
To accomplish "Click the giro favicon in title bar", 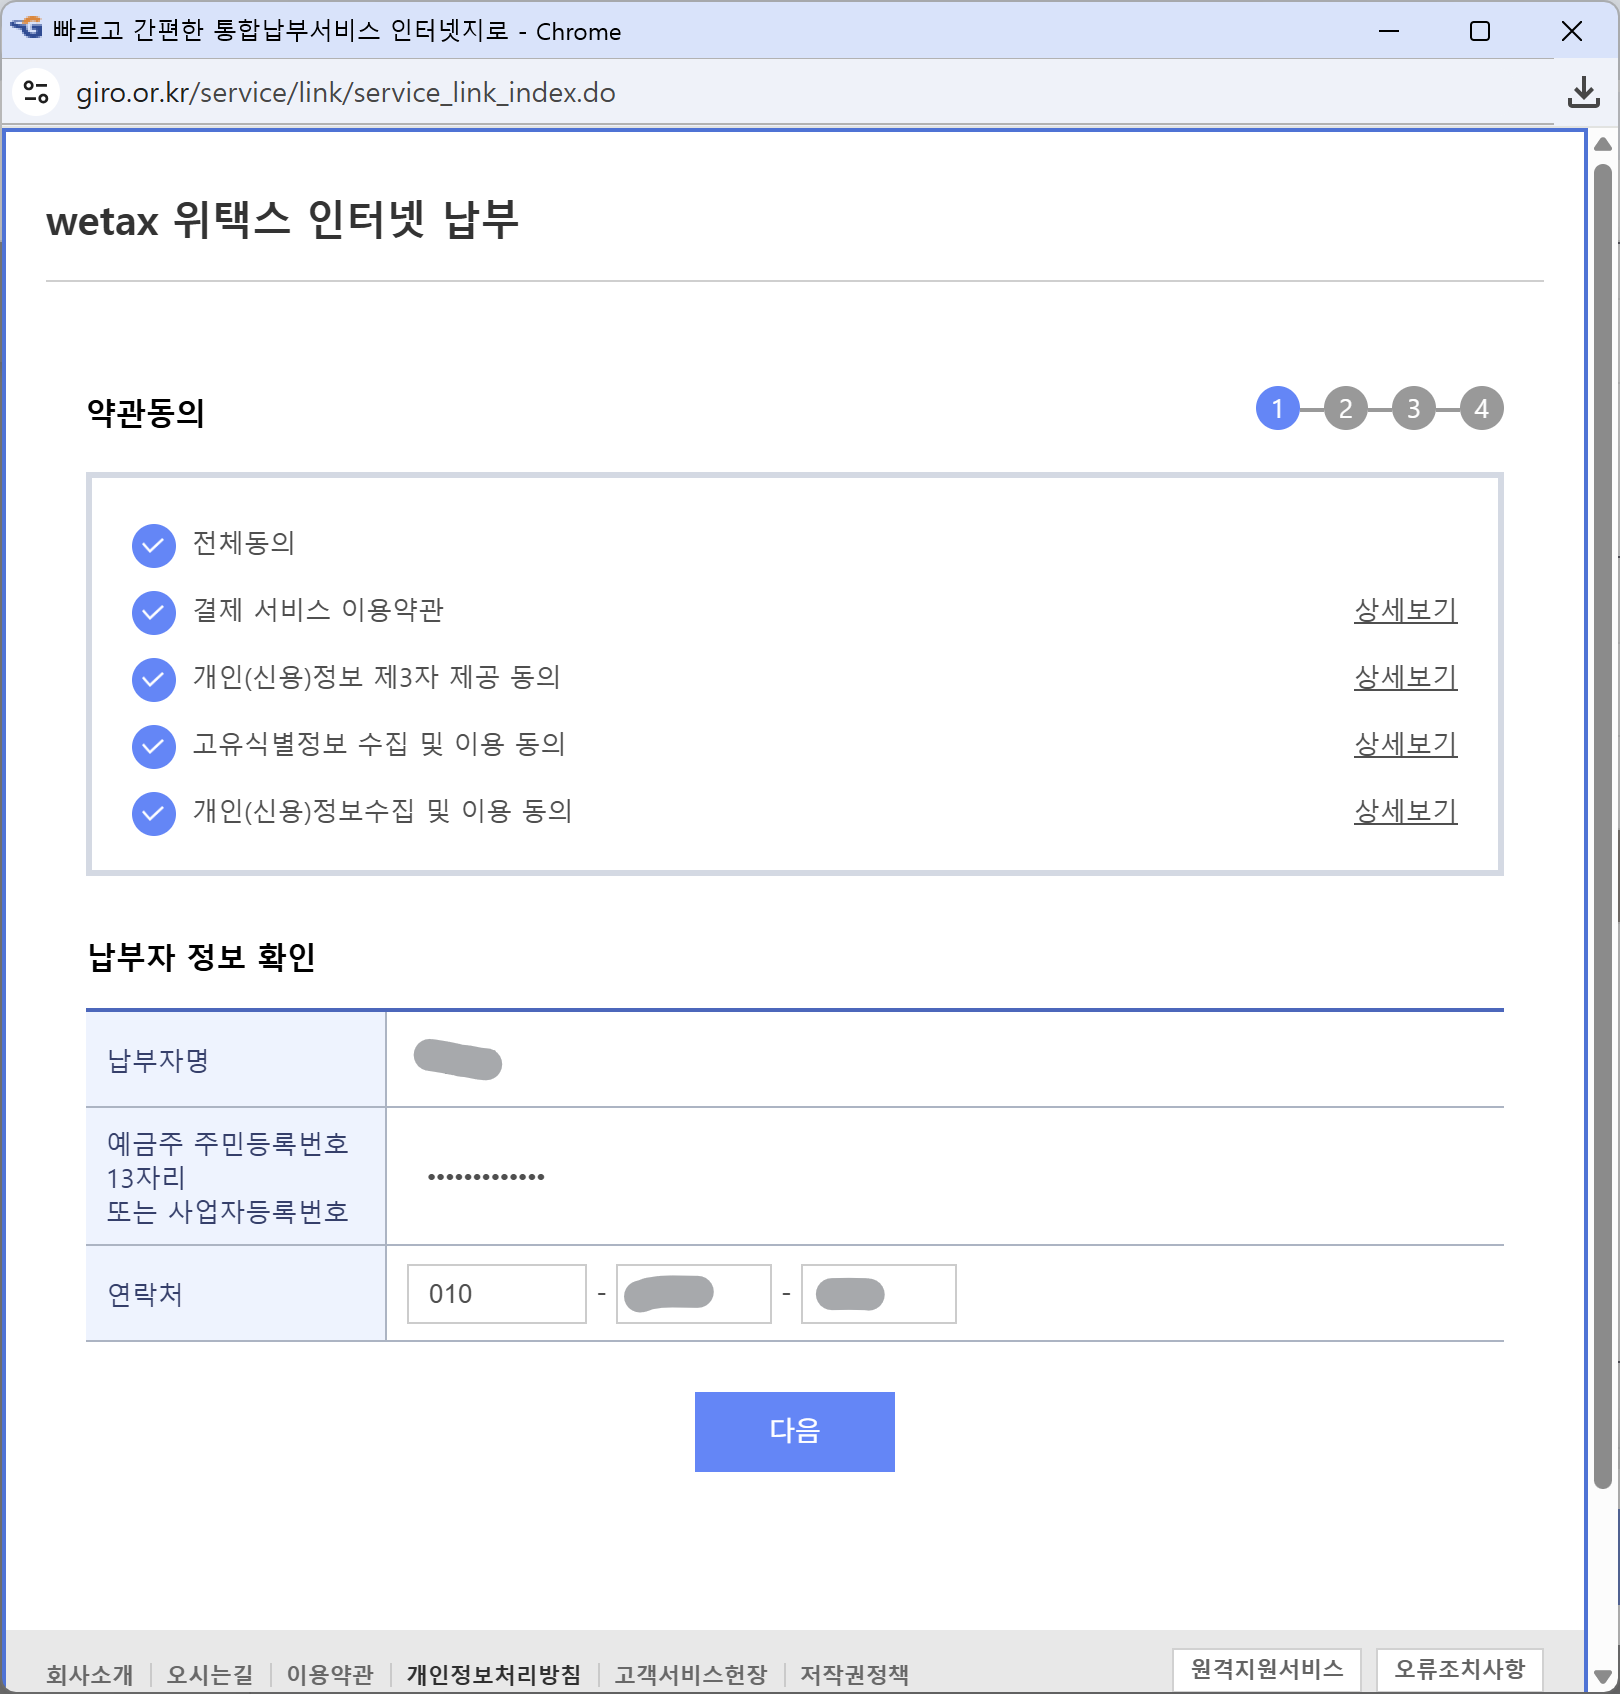I will (x=27, y=28).
